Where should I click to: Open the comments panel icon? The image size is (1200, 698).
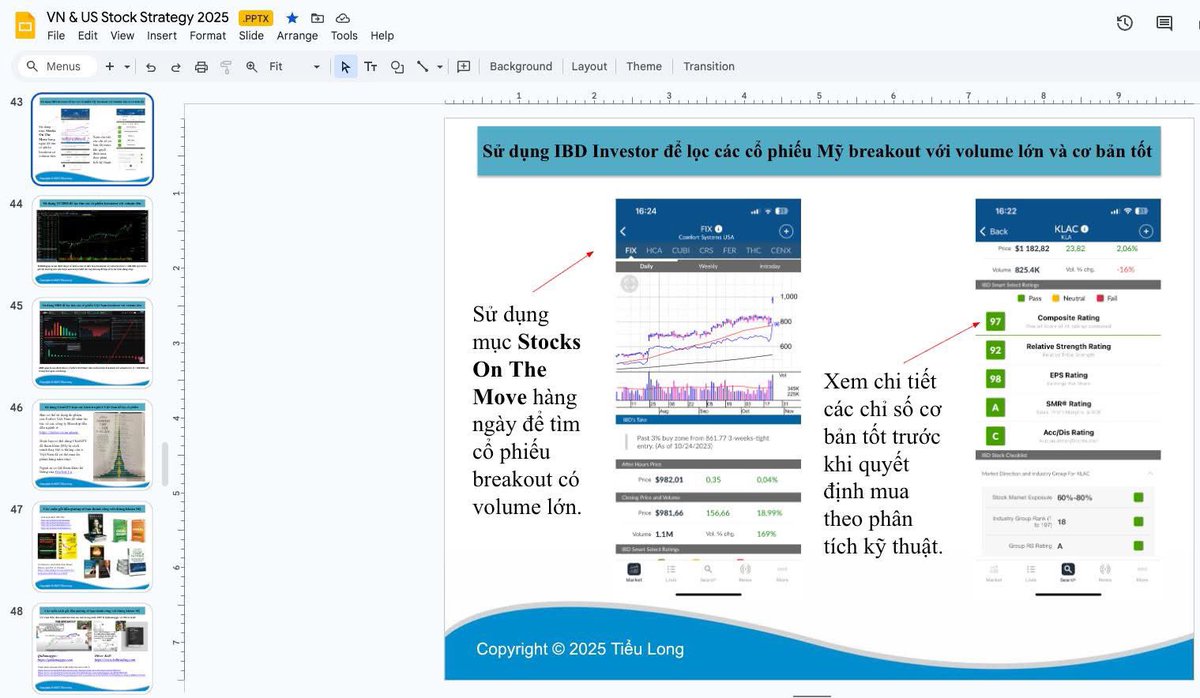pos(1164,23)
